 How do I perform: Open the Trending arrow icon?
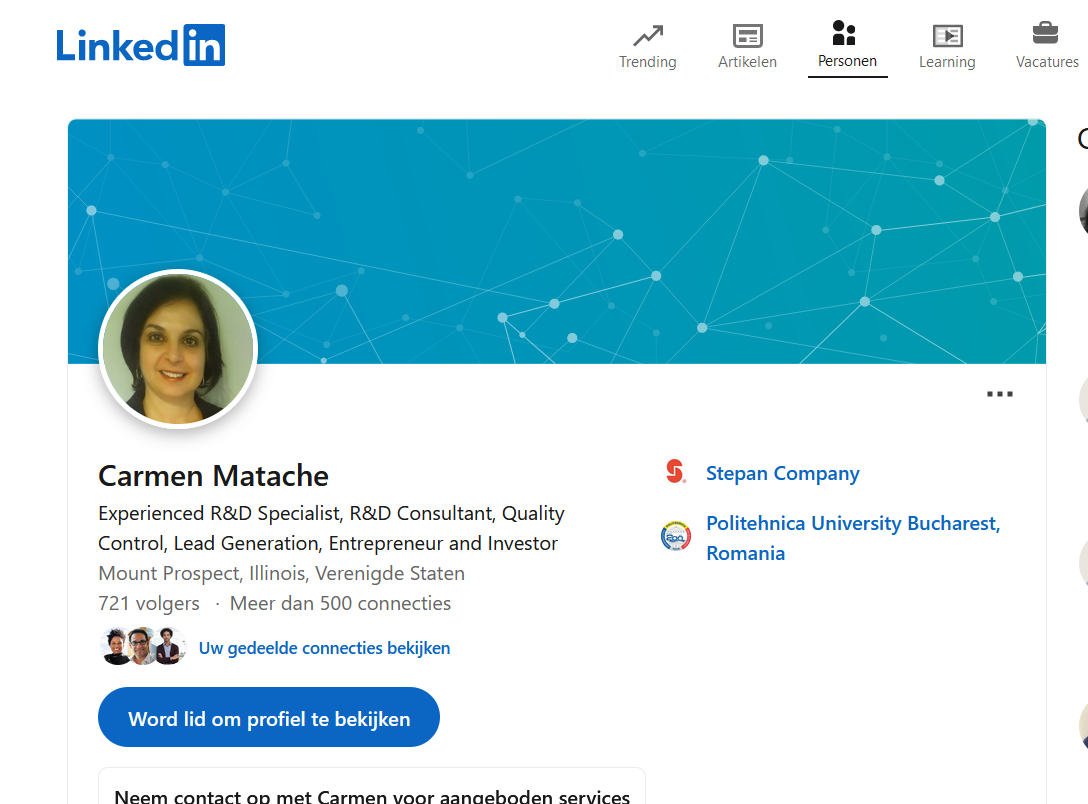coord(647,35)
